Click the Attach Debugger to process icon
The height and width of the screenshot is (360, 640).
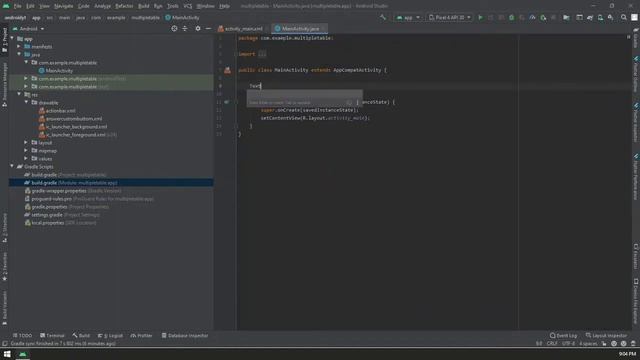pos(543,18)
